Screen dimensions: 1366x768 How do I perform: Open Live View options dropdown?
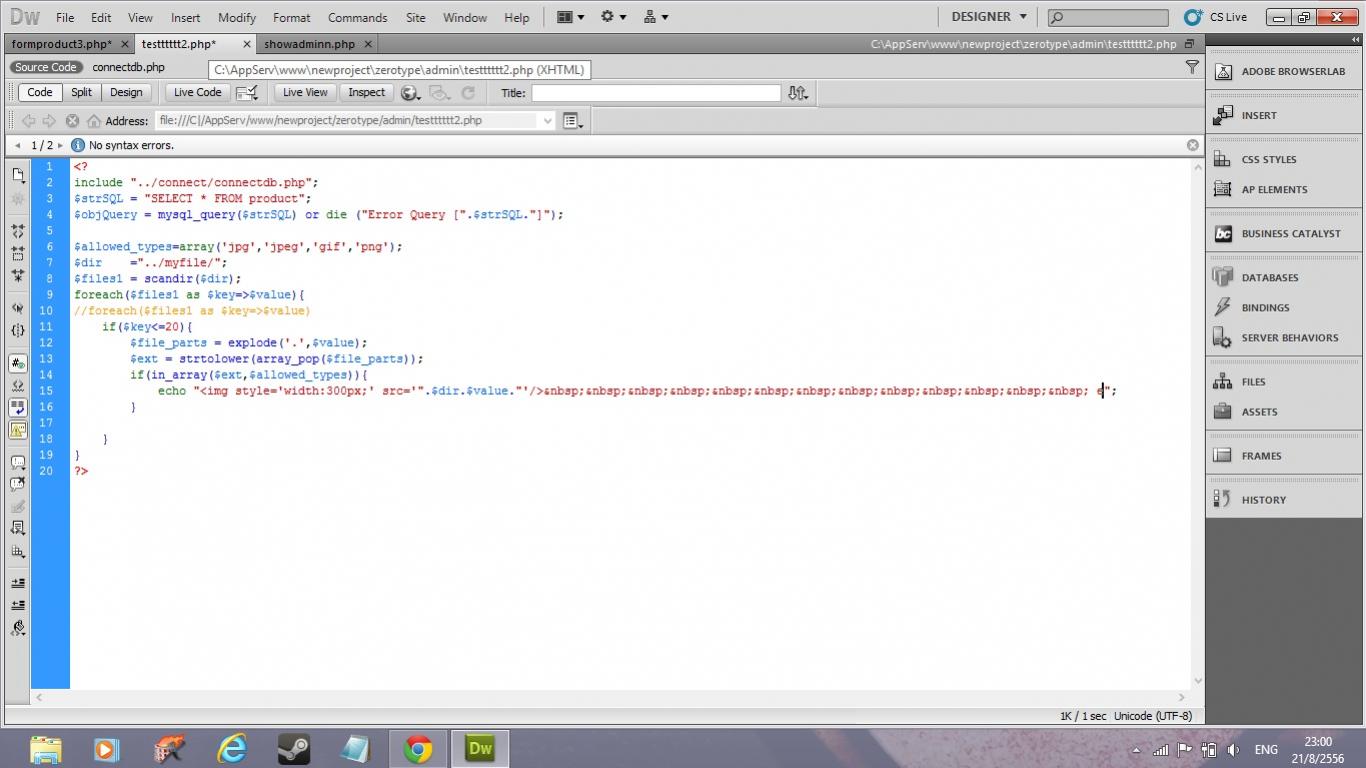coord(572,121)
